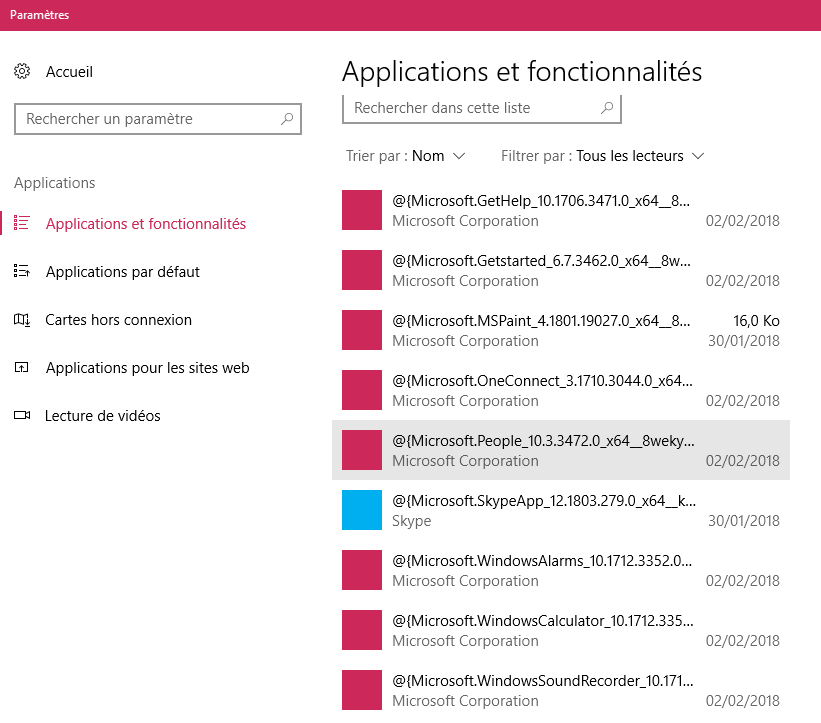
Task: Click the magnifier in the app list search box
Action: click(x=608, y=108)
